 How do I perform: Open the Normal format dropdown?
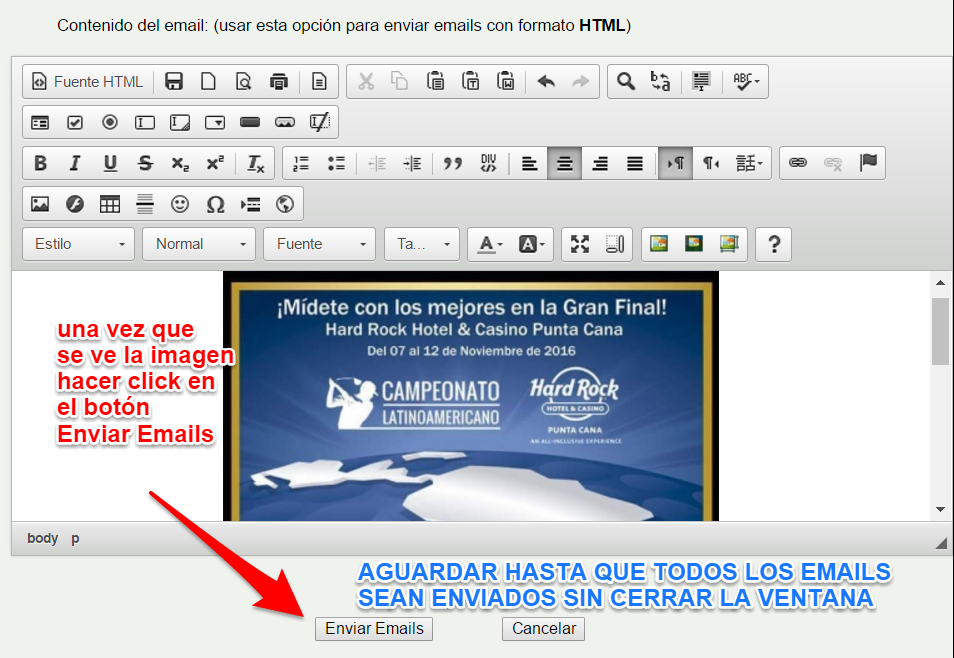click(x=200, y=244)
